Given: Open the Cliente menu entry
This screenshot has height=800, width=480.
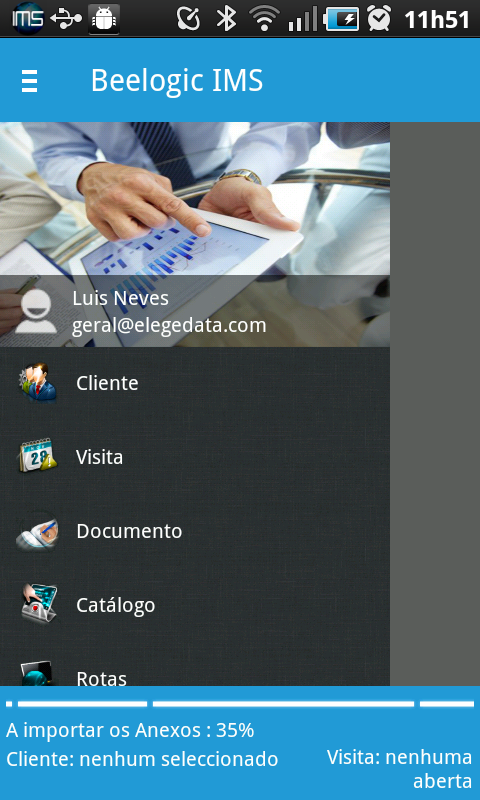Looking at the screenshot, I should point(195,383).
